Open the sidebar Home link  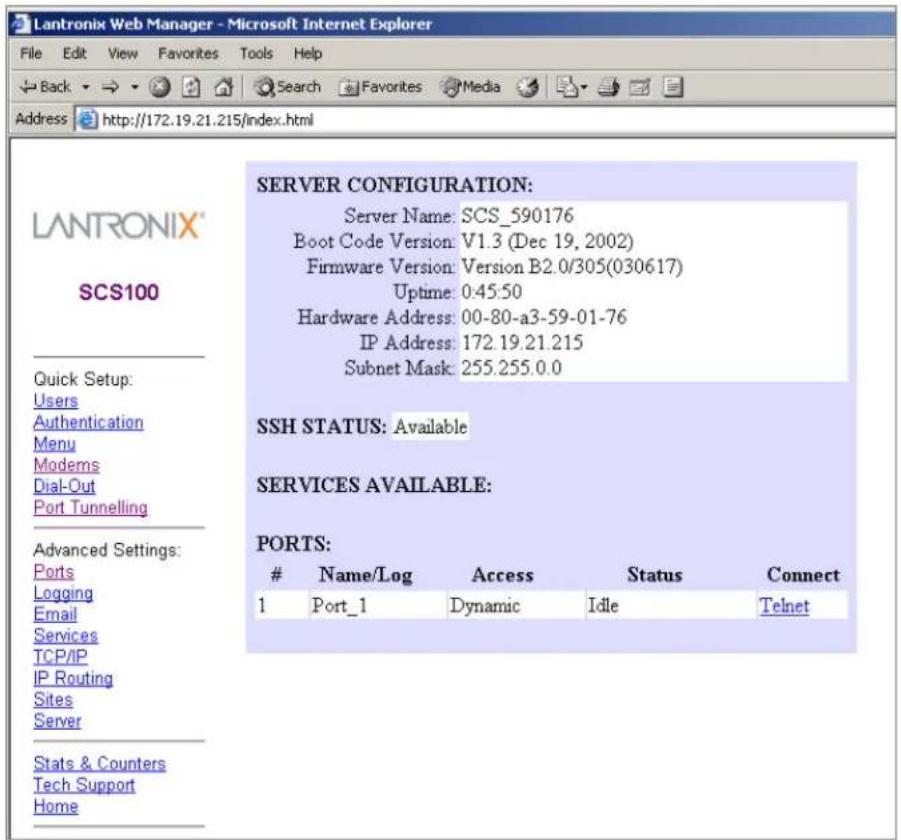coord(56,806)
